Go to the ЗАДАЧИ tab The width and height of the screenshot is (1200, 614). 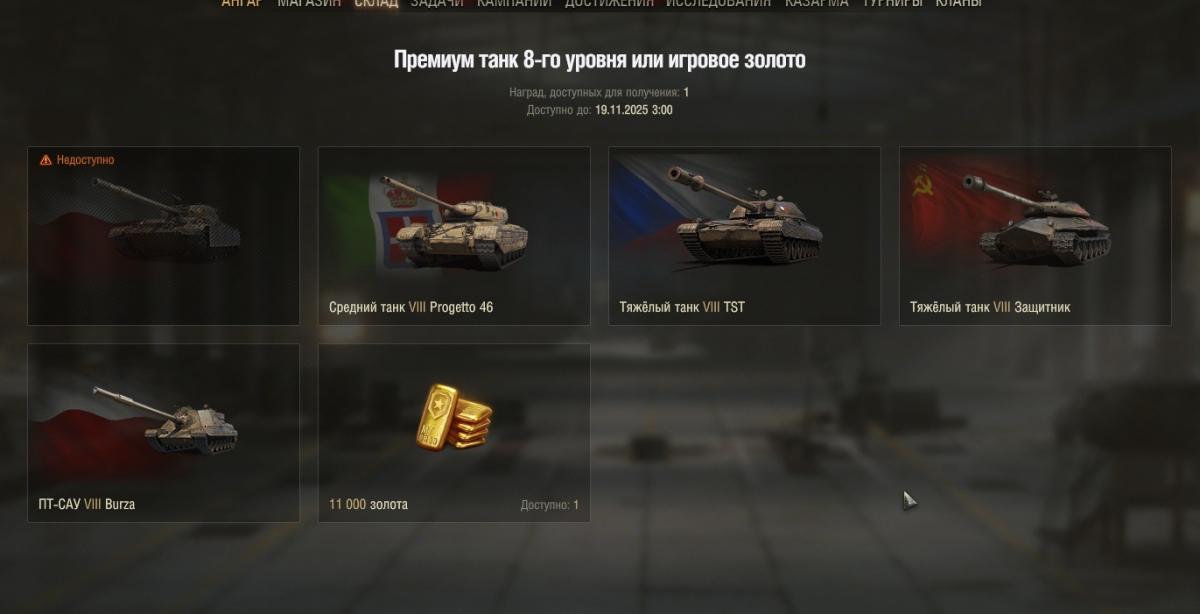[x=437, y=4]
